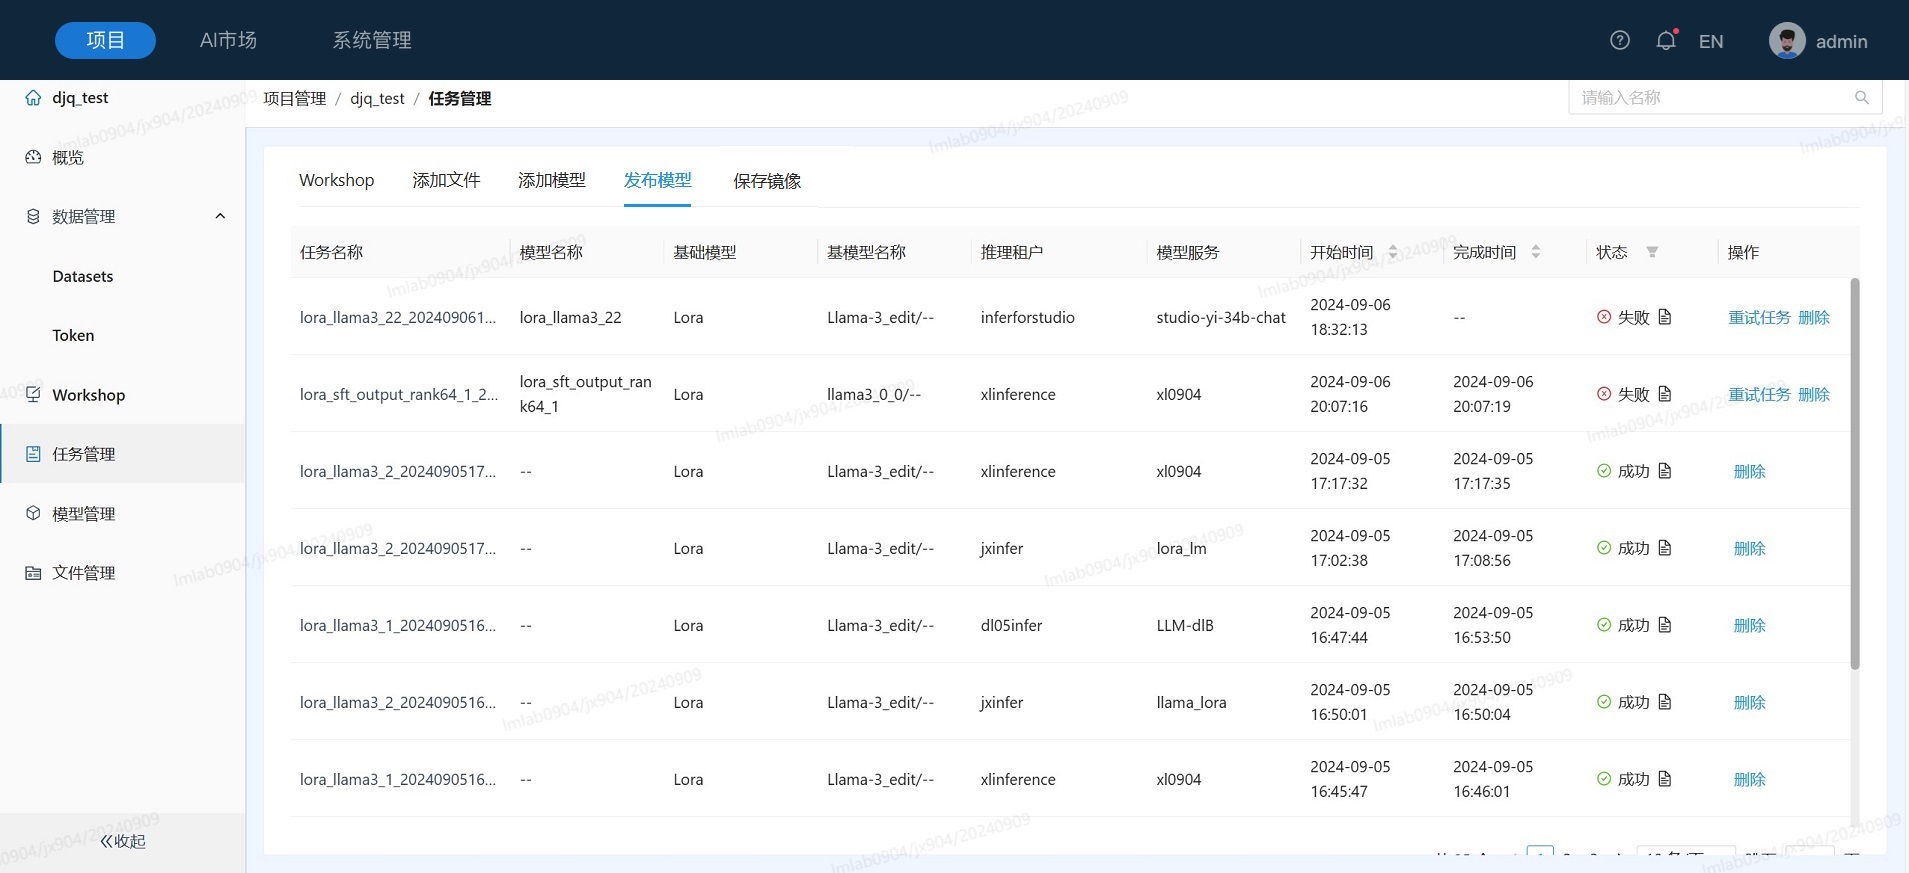
Task: Delete the task using LLM-dlB service
Action: point(1749,626)
